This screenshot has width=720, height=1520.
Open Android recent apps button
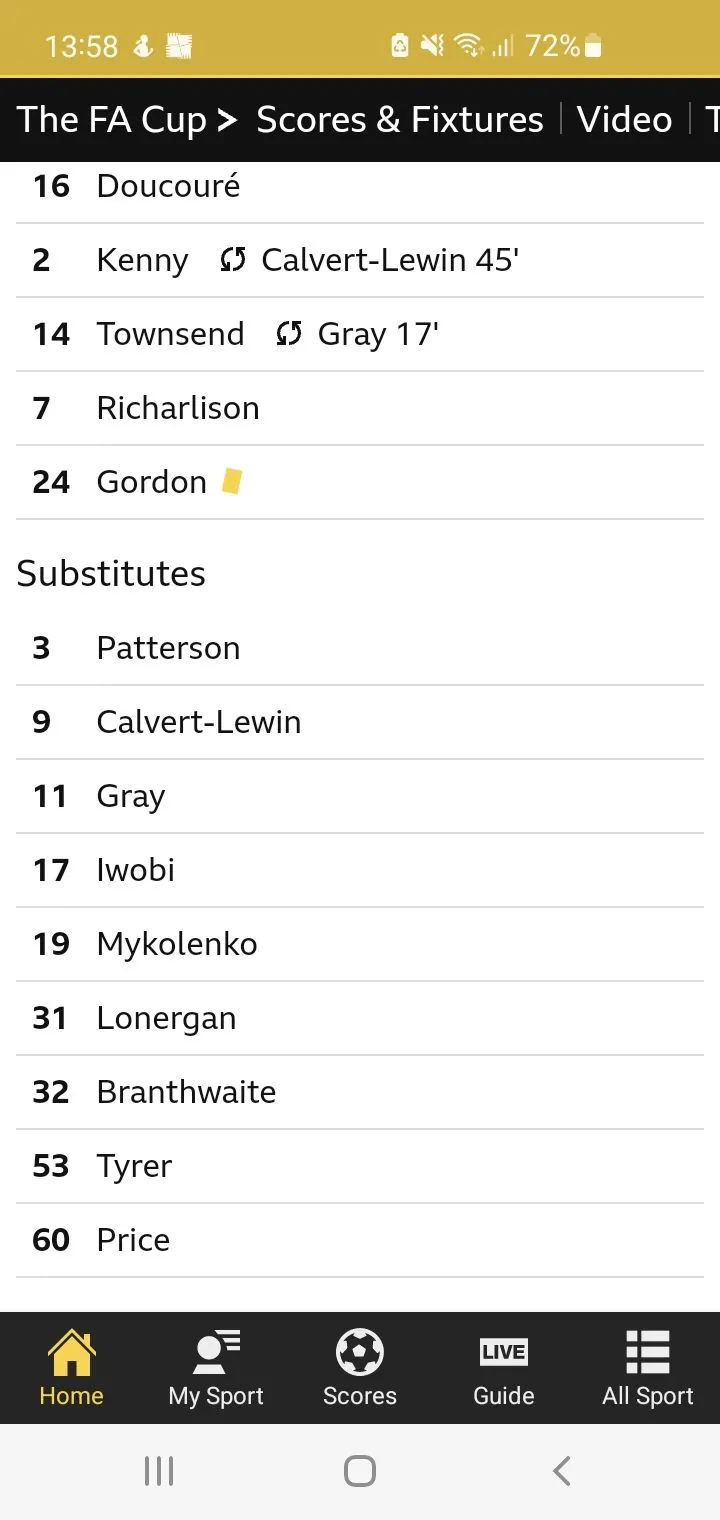(x=159, y=1471)
